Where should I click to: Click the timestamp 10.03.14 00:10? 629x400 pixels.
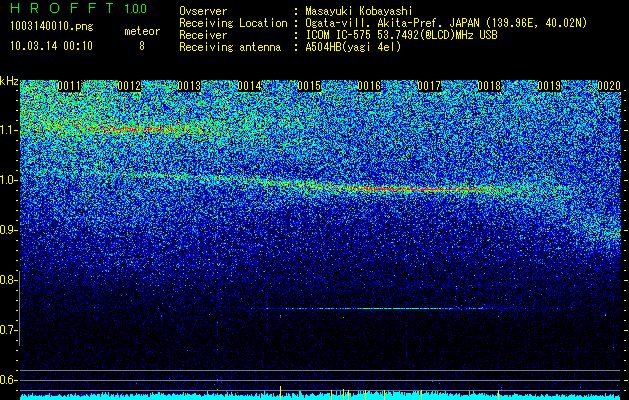pyautogui.click(x=51, y=46)
